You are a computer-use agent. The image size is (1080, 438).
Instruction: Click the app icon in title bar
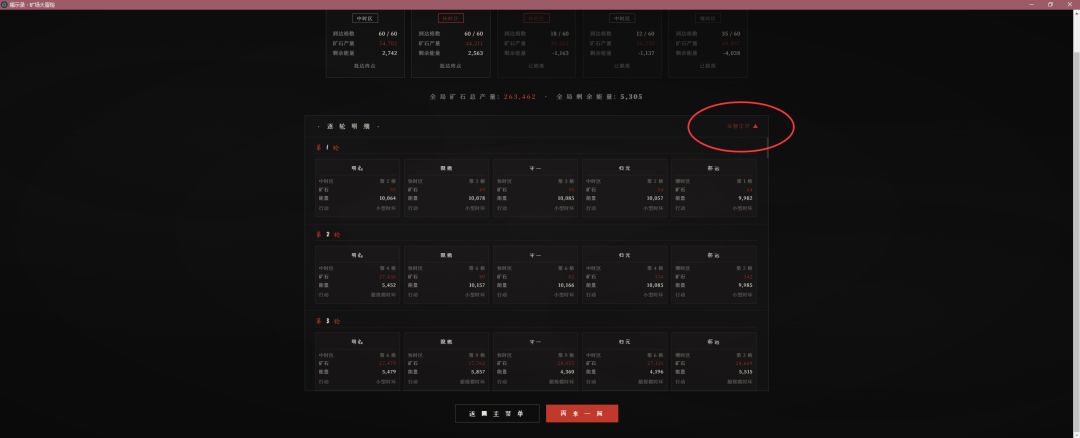(4, 4)
